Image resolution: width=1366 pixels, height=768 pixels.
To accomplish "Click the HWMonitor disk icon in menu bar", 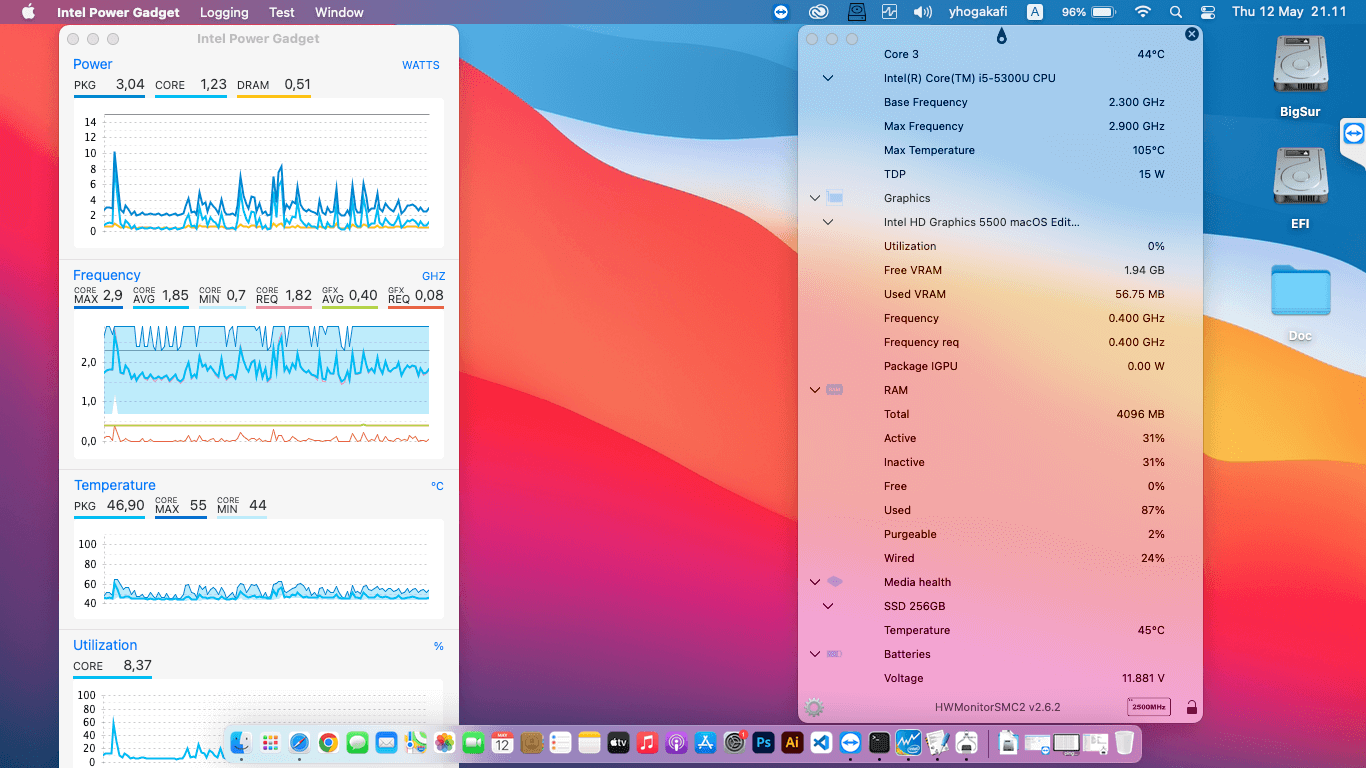I will click(856, 12).
